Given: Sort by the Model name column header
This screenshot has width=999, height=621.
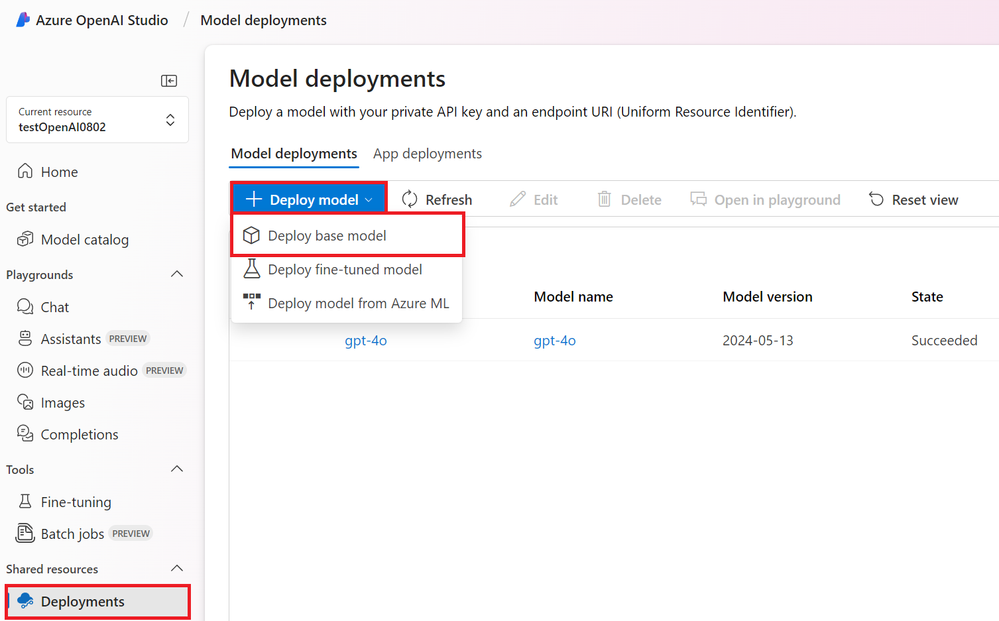Looking at the screenshot, I should (x=573, y=296).
